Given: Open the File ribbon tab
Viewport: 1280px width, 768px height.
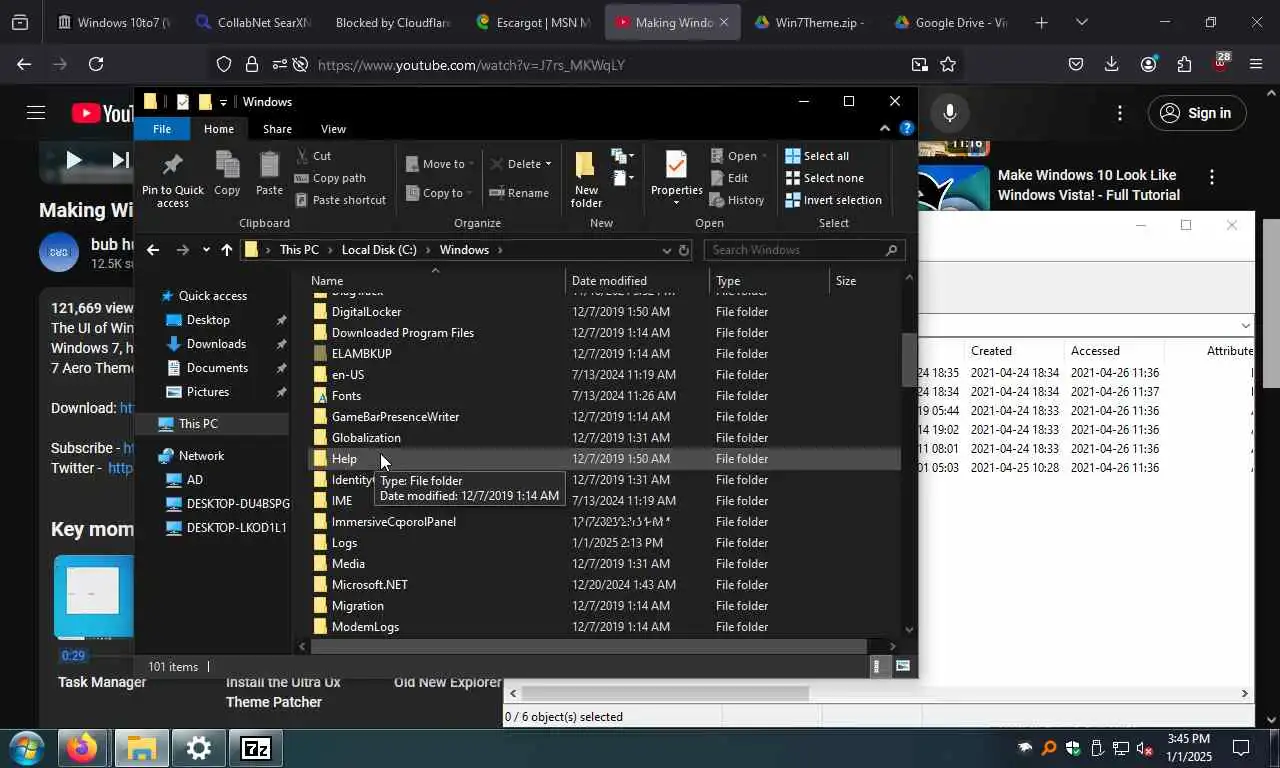Looking at the screenshot, I should (x=161, y=129).
